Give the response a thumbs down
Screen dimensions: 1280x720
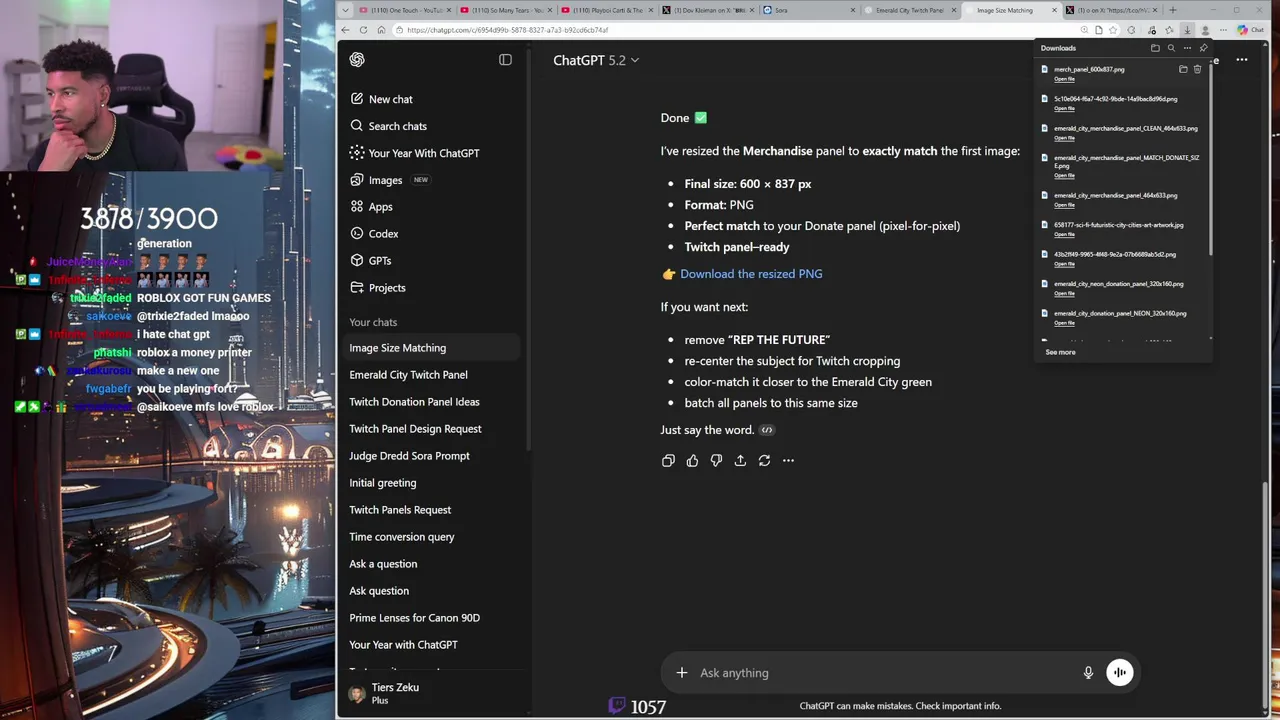(716, 460)
